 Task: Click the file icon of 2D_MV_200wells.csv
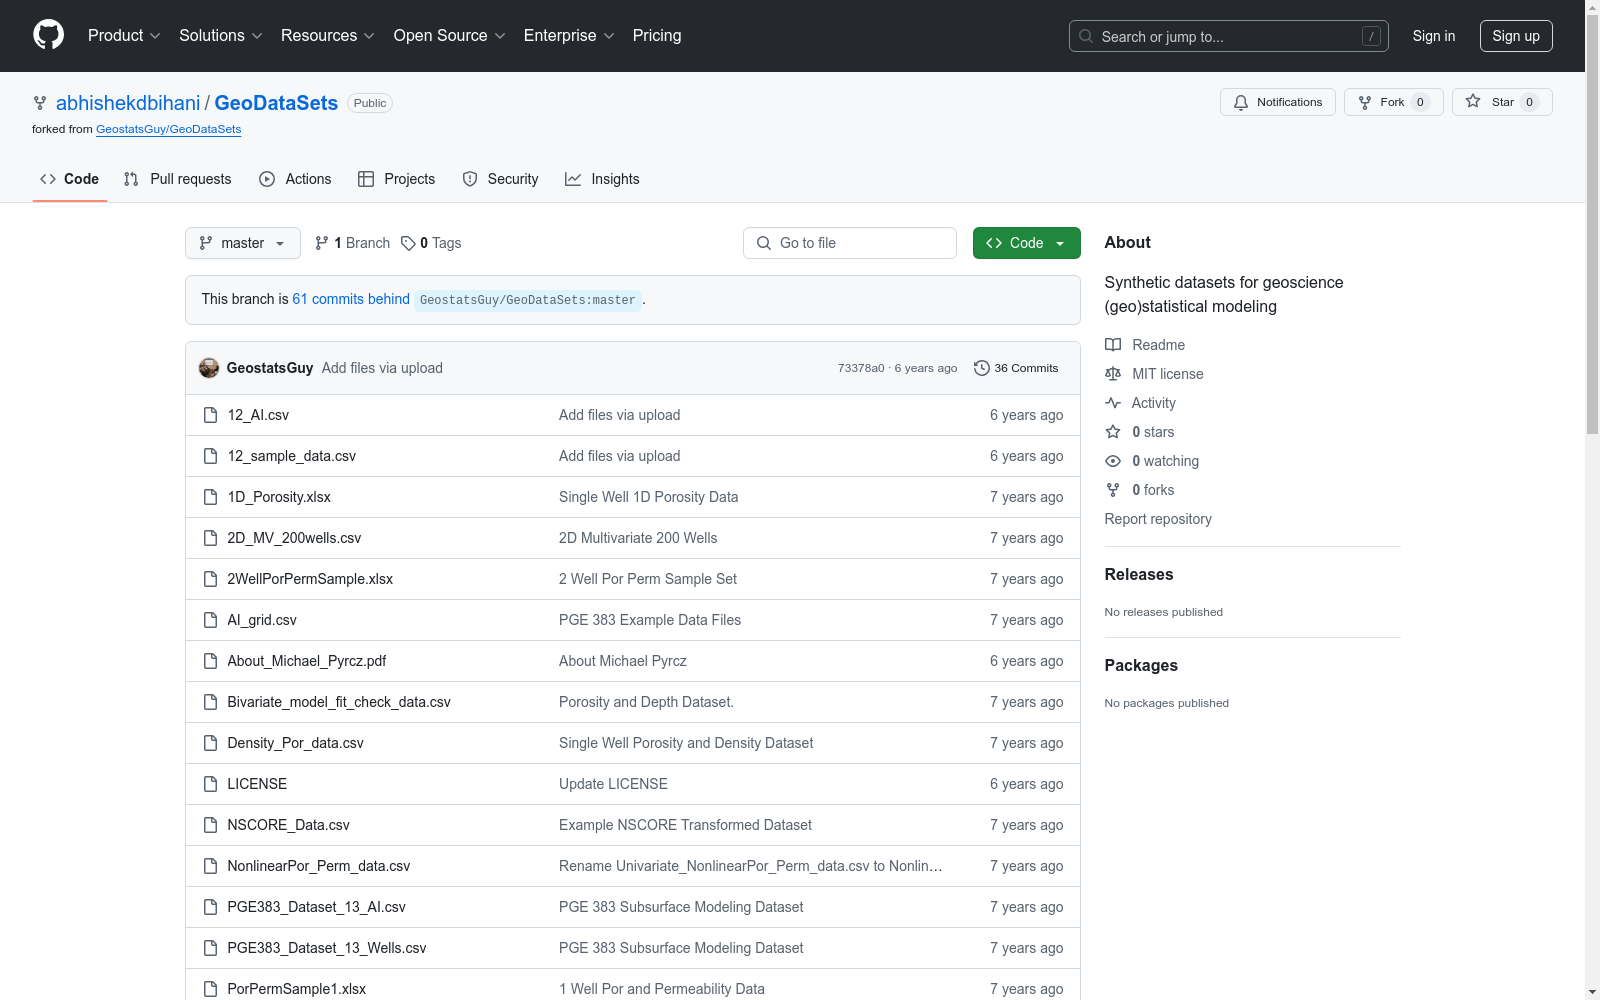click(x=210, y=538)
